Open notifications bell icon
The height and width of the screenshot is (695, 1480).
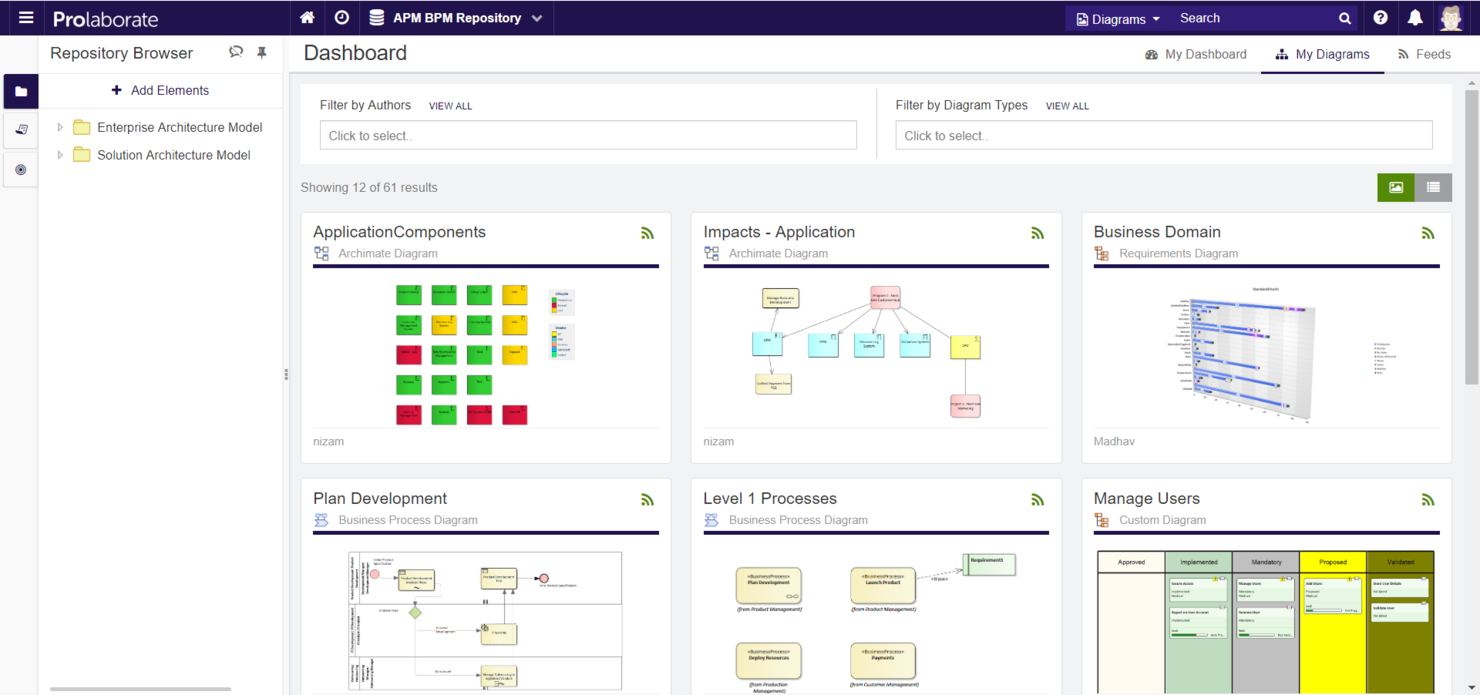tap(1415, 18)
